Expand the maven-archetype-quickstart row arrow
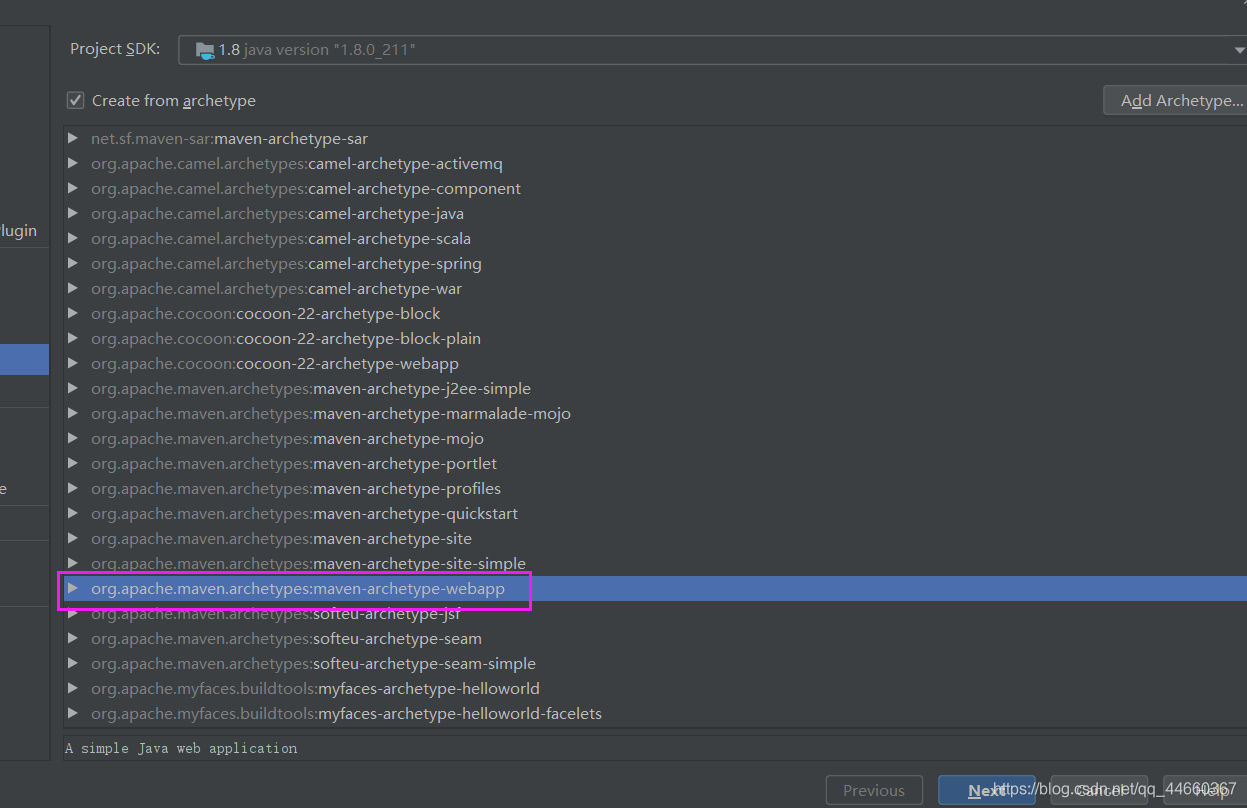Screen dimensions: 1247x808 72,513
